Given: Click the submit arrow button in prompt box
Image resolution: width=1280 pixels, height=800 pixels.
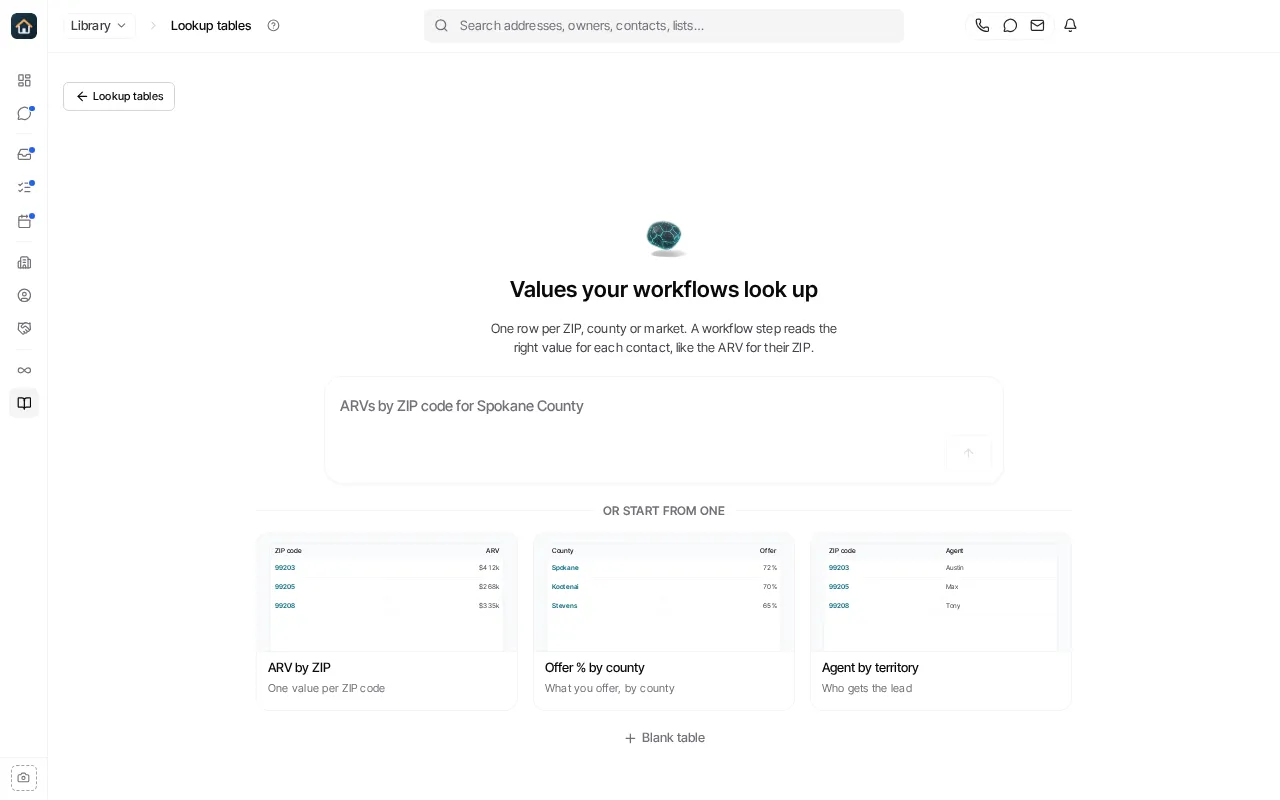Looking at the screenshot, I should 968,453.
